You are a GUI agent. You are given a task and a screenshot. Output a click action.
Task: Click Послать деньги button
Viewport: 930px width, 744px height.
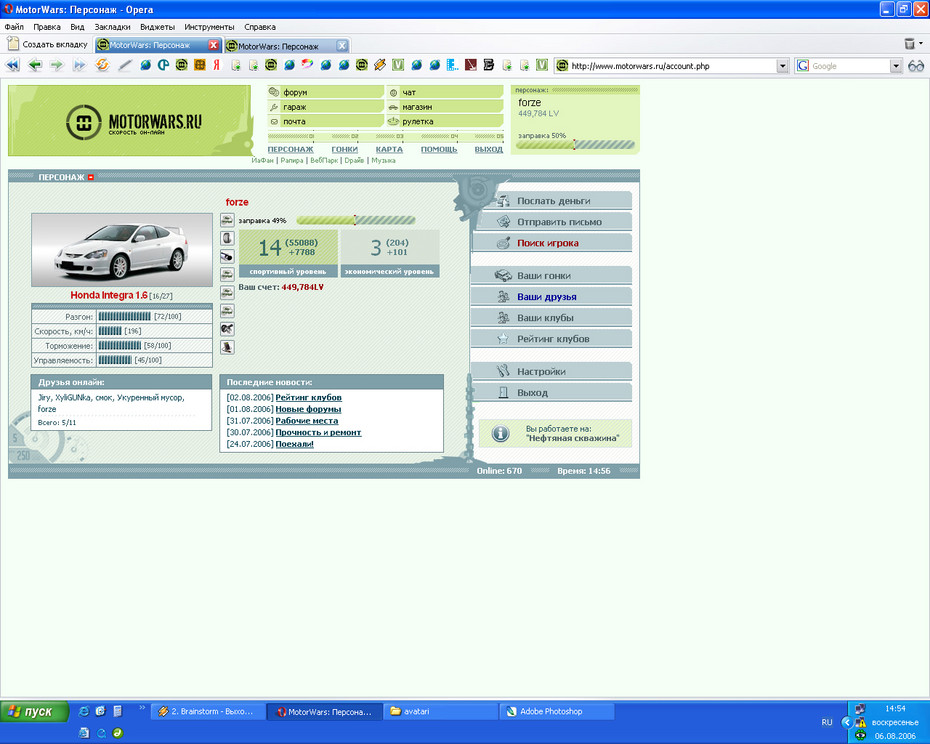pyautogui.click(x=553, y=201)
